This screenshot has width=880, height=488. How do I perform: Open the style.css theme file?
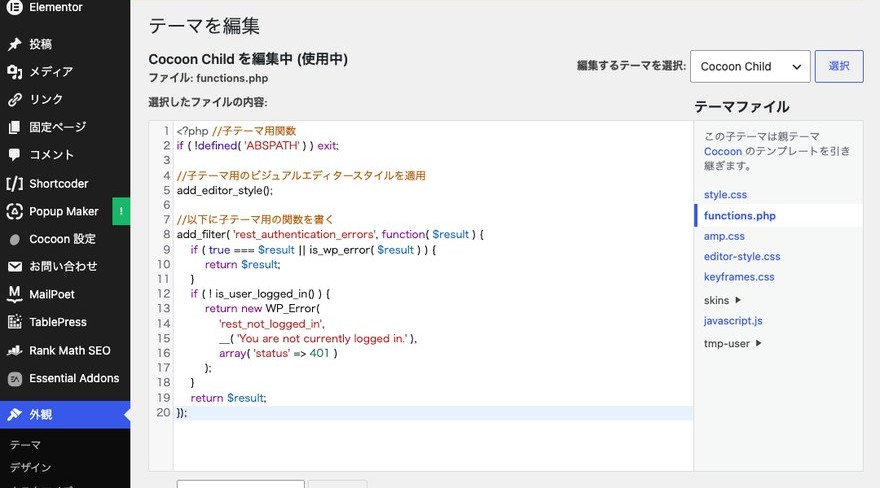(x=725, y=195)
